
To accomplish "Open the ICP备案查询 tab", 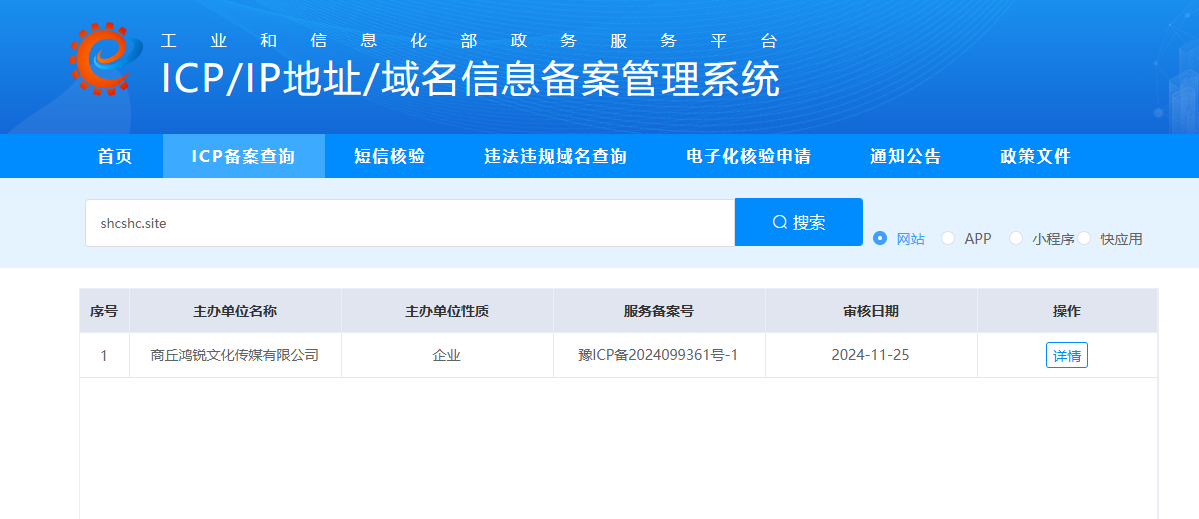I will pyautogui.click(x=243, y=157).
